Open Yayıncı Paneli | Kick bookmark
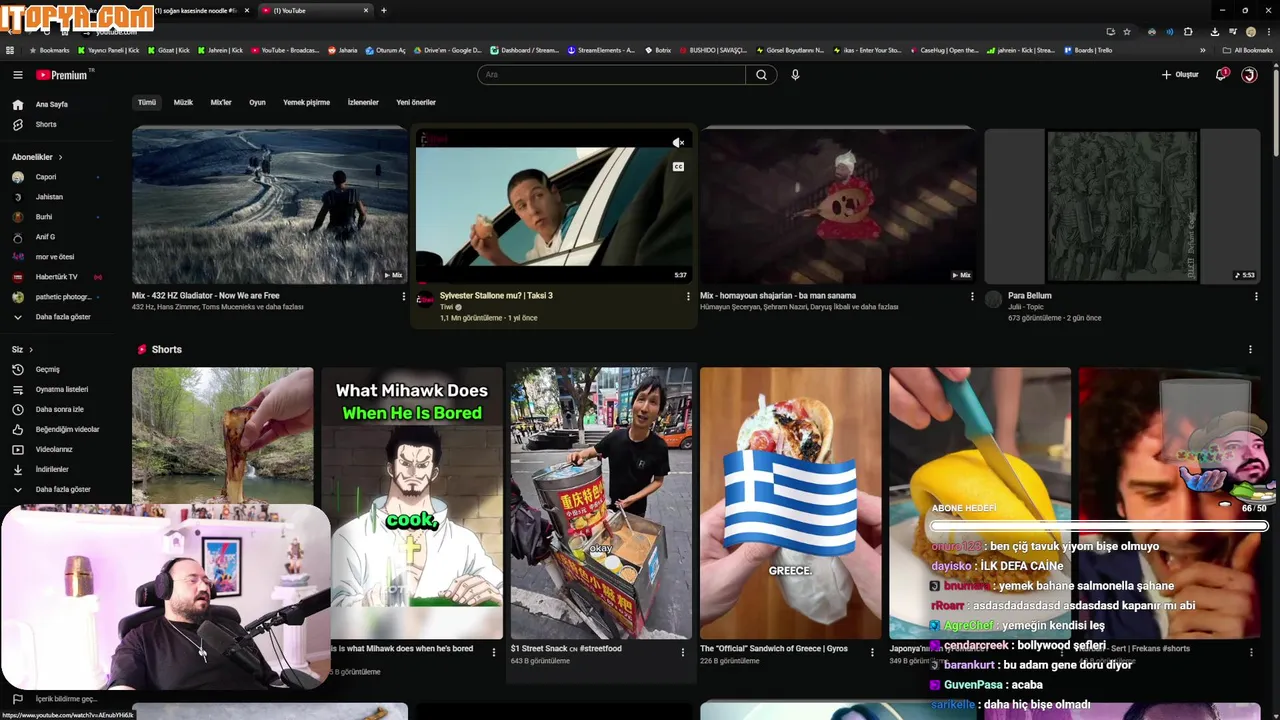 [x=109, y=50]
